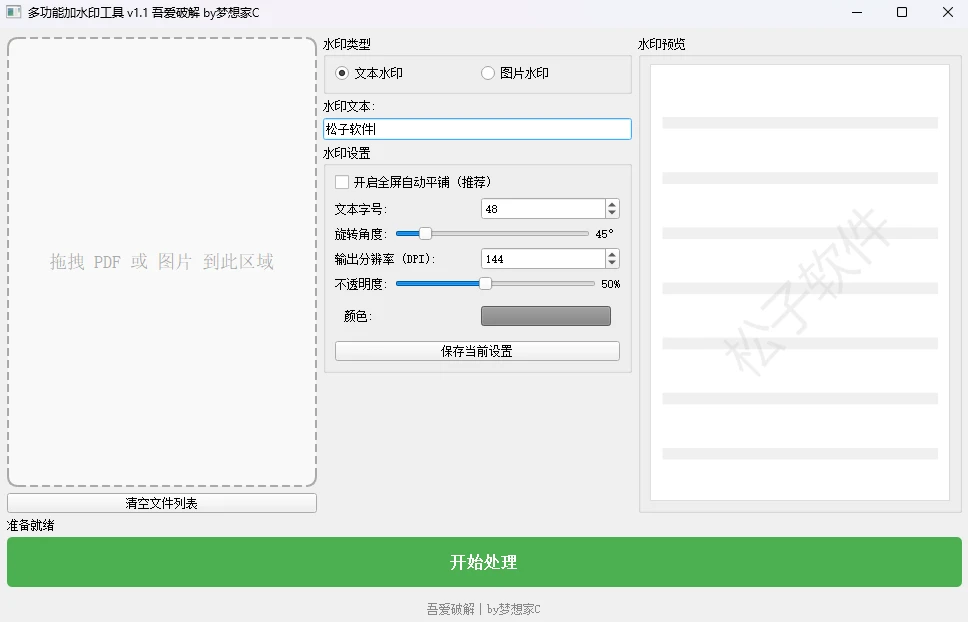This screenshot has width=968, height=622.
Task: Click the 不透明度 opacity slider handle
Action: tap(486, 283)
